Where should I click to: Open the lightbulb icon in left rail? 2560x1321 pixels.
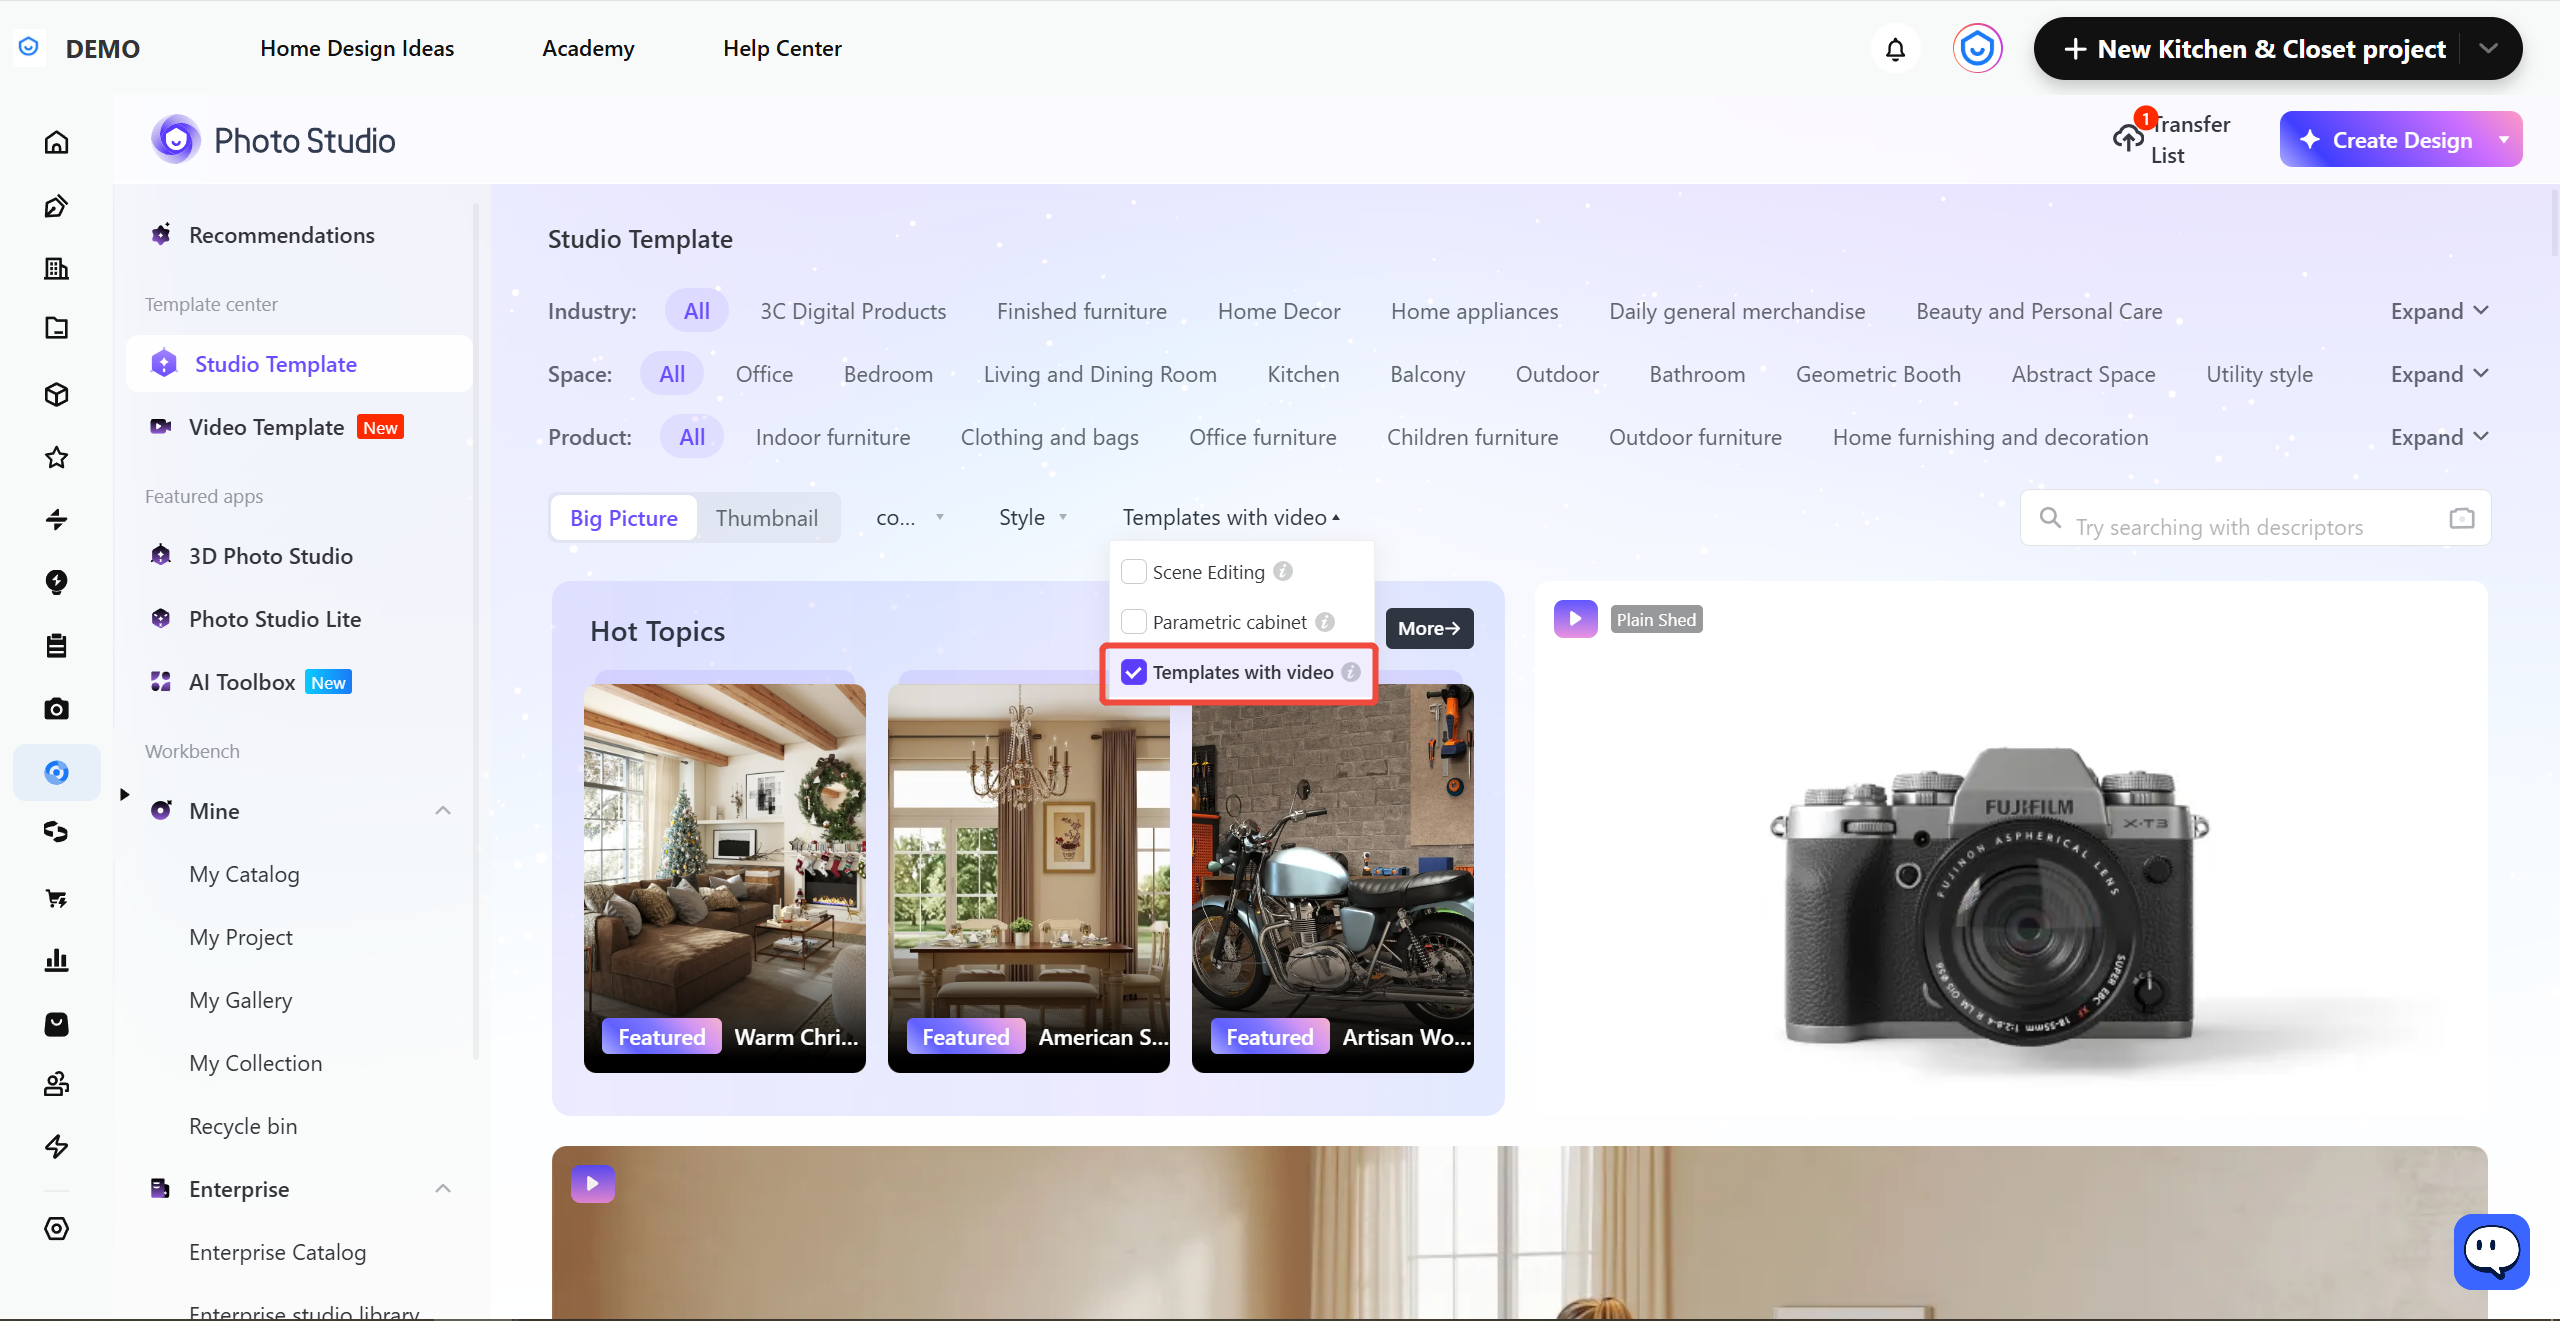[x=57, y=582]
